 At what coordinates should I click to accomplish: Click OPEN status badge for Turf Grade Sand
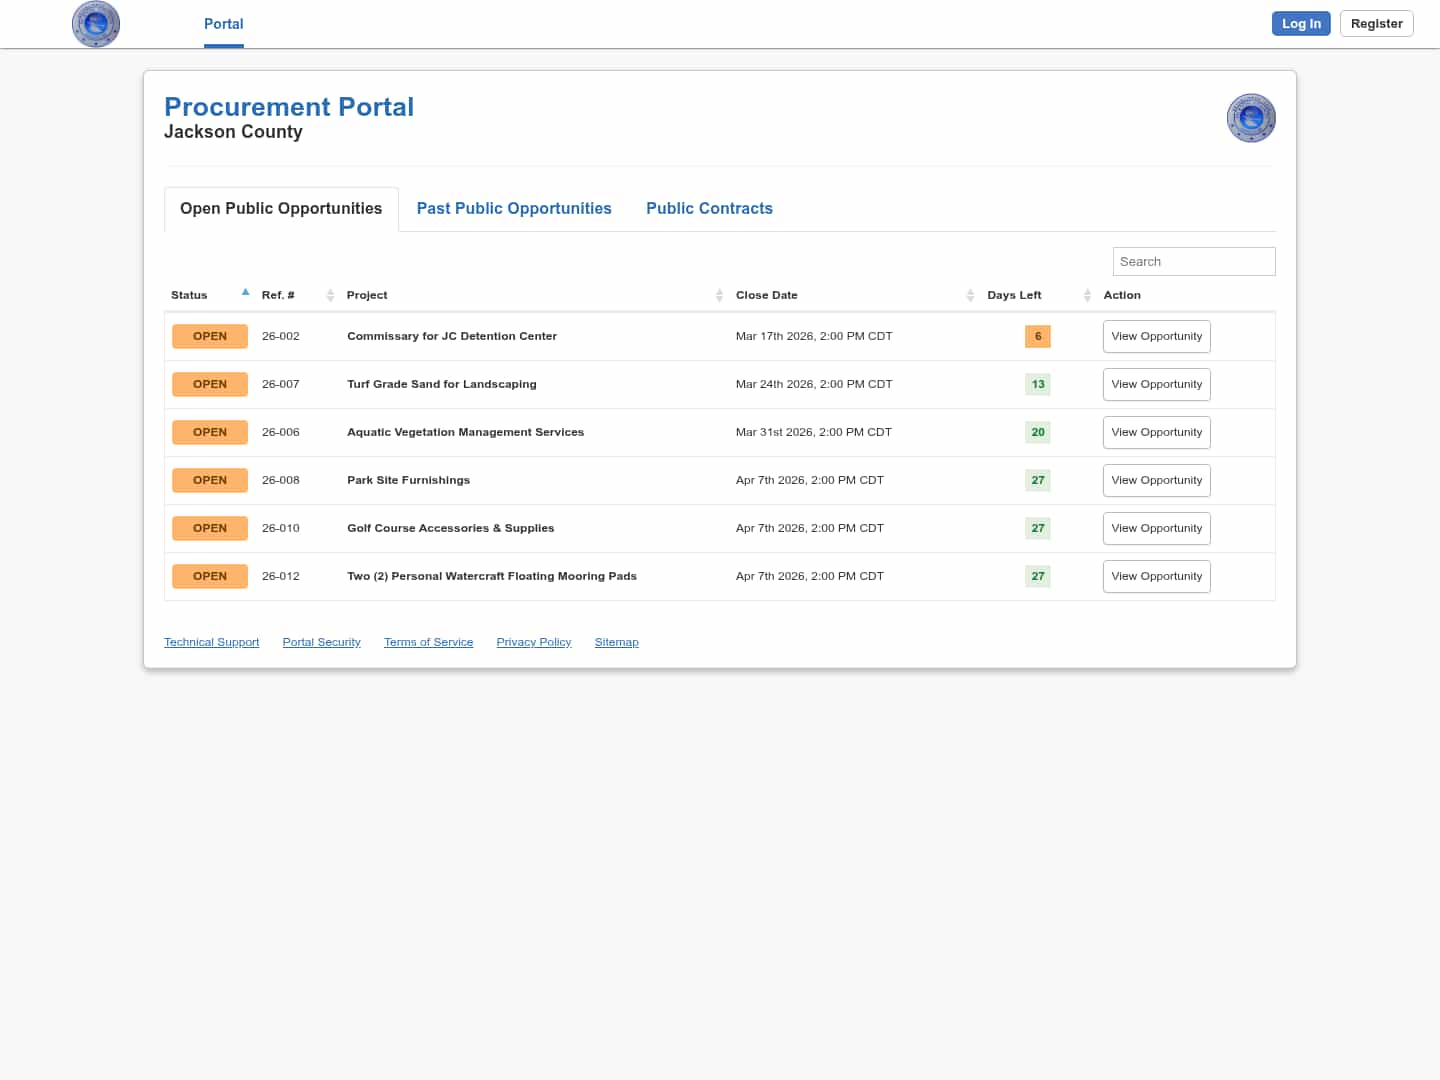(x=210, y=384)
